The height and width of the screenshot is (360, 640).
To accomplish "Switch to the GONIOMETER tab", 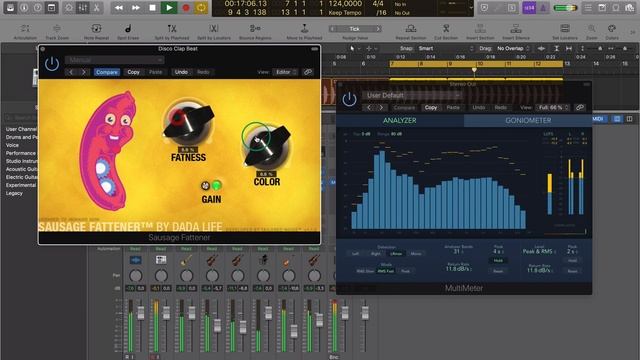I will coord(528,120).
